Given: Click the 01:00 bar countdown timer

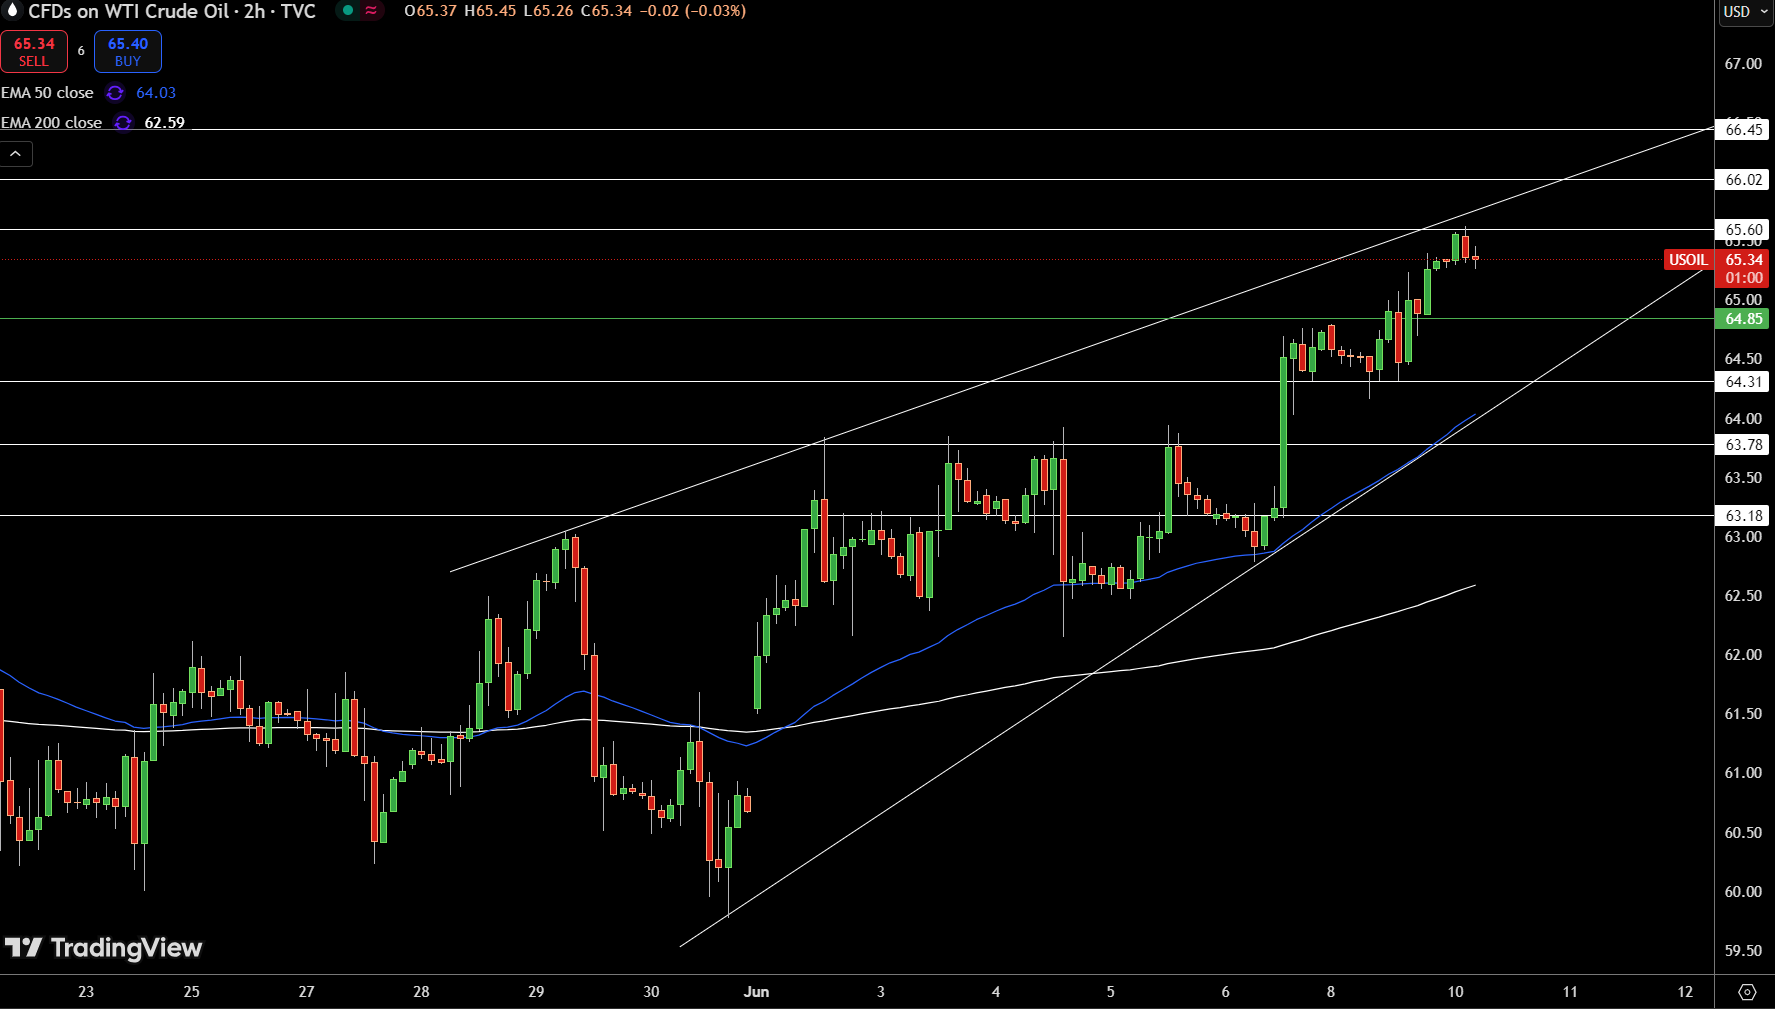Looking at the screenshot, I should point(1743,278).
